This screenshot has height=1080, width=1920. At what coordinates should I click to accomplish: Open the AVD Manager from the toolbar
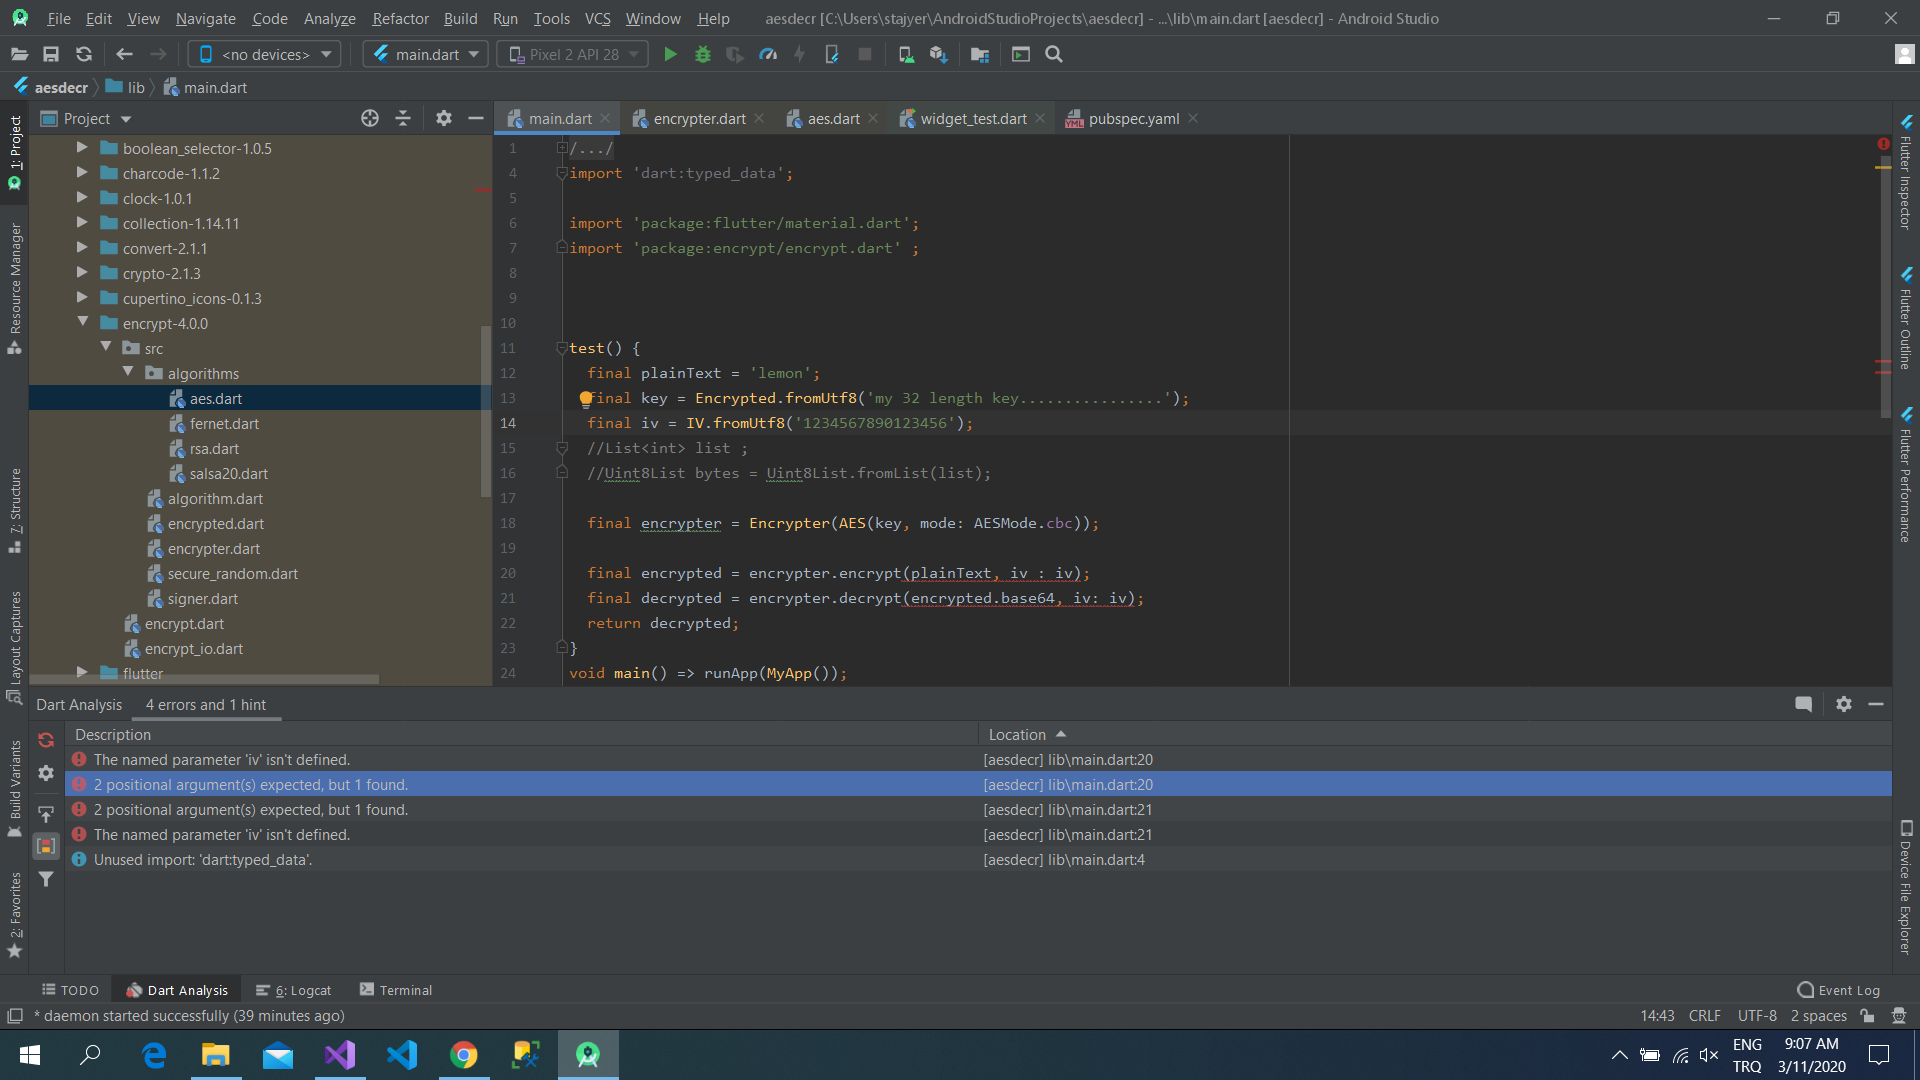pos(906,54)
